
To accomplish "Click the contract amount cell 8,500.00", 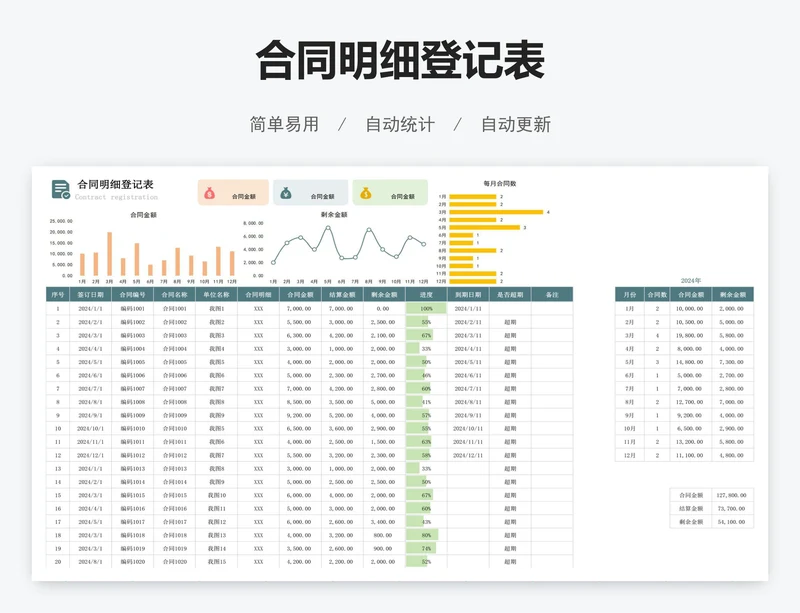I will [299, 402].
